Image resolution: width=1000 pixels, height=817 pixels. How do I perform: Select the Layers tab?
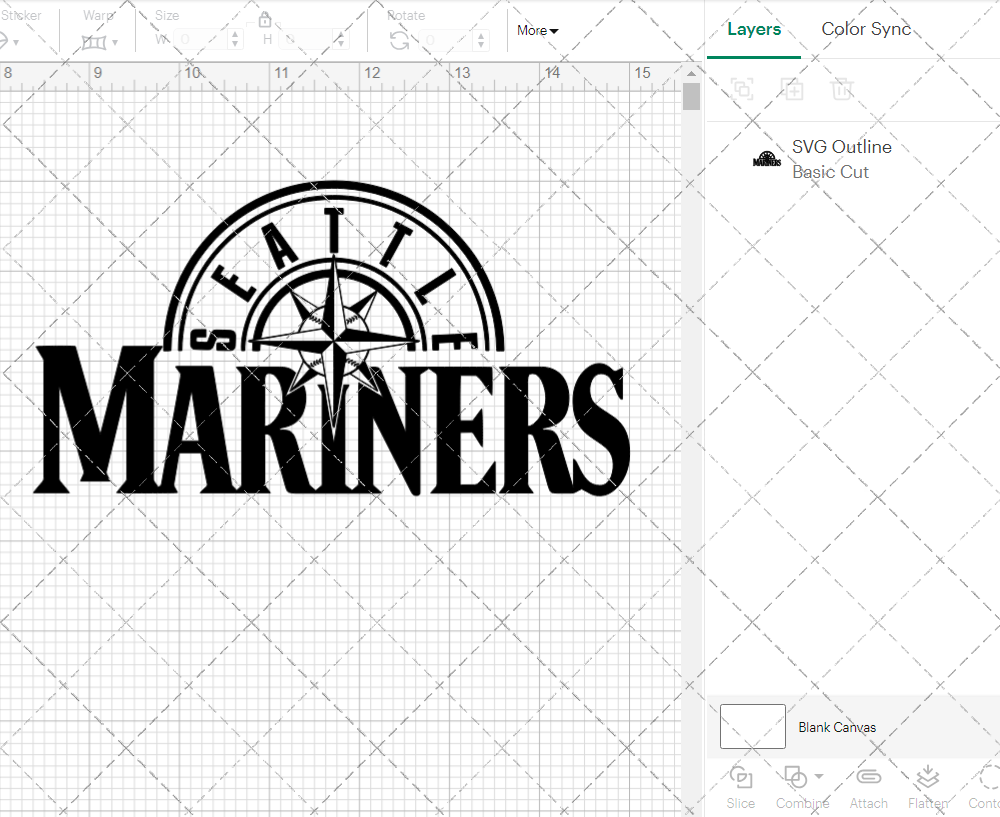tap(754, 29)
